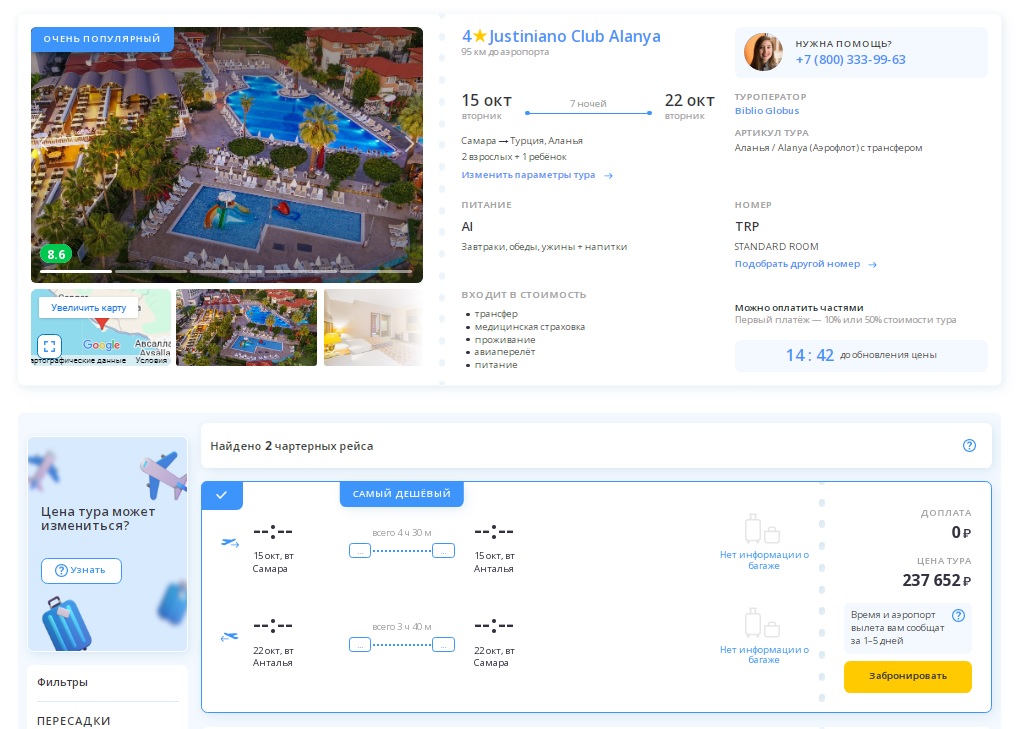
Task: Click Нет информации о багаже for outbound flight
Action: click(x=764, y=560)
